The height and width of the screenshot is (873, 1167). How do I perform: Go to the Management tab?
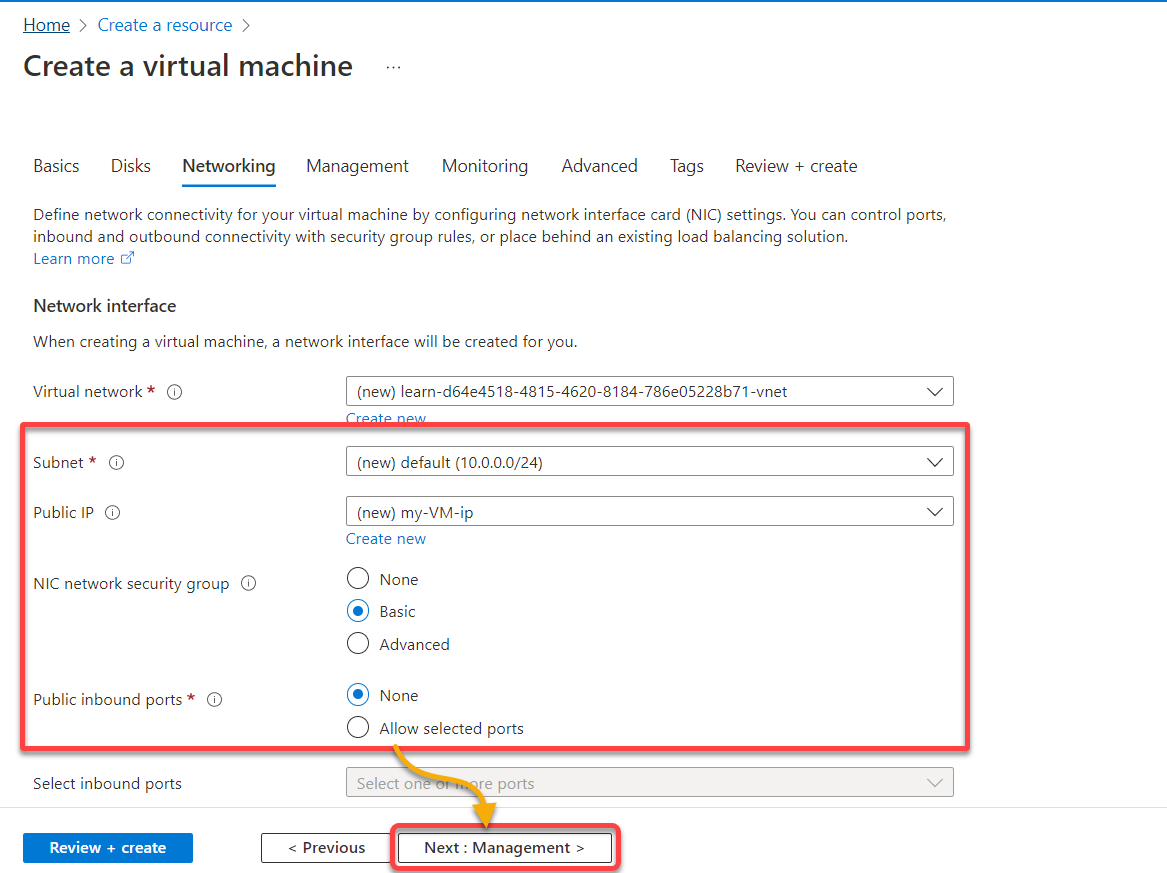tap(357, 166)
